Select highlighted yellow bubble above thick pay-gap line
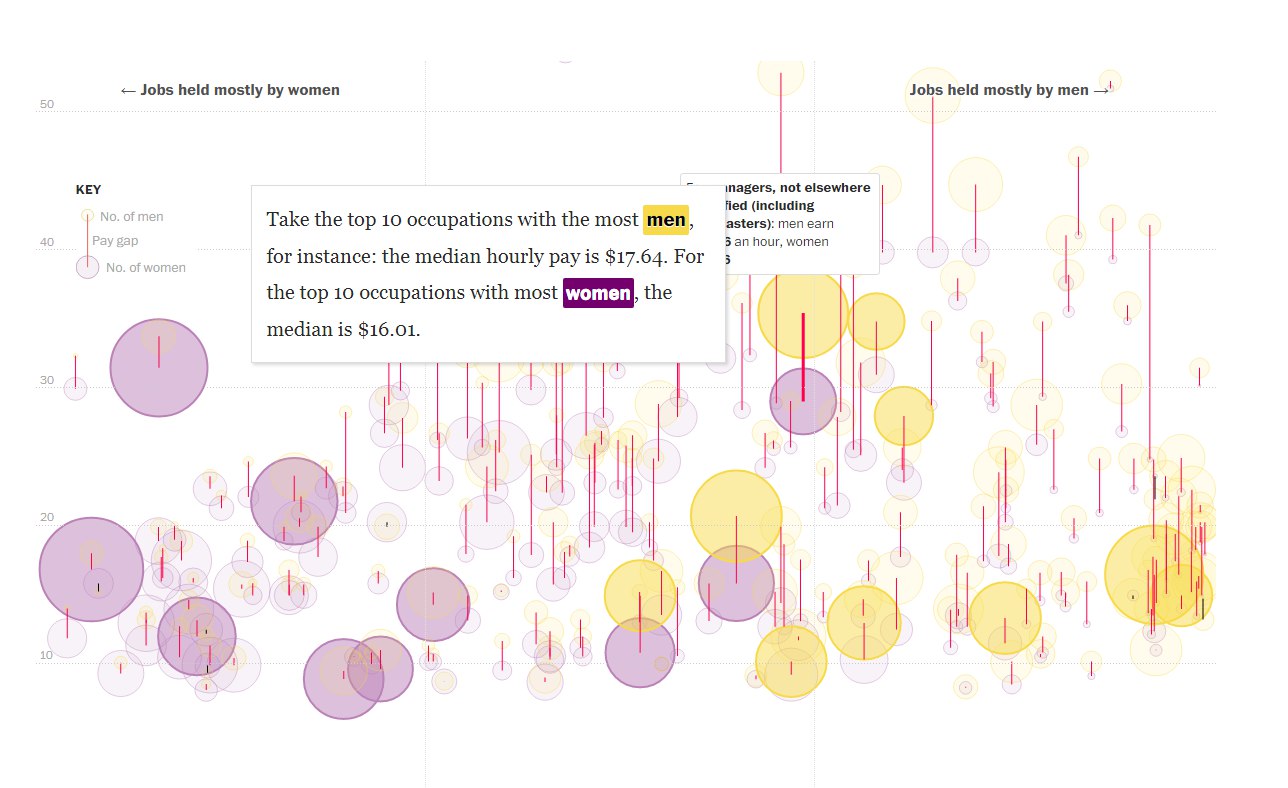This screenshot has height=788, width=1288. pos(802,313)
